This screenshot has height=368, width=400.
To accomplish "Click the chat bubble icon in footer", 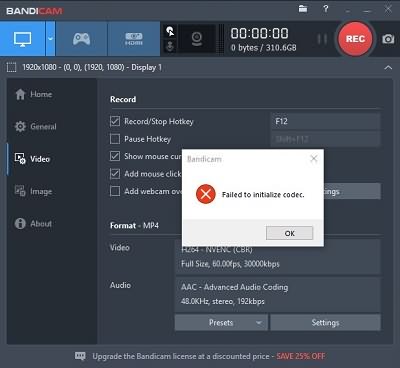I will (80, 356).
